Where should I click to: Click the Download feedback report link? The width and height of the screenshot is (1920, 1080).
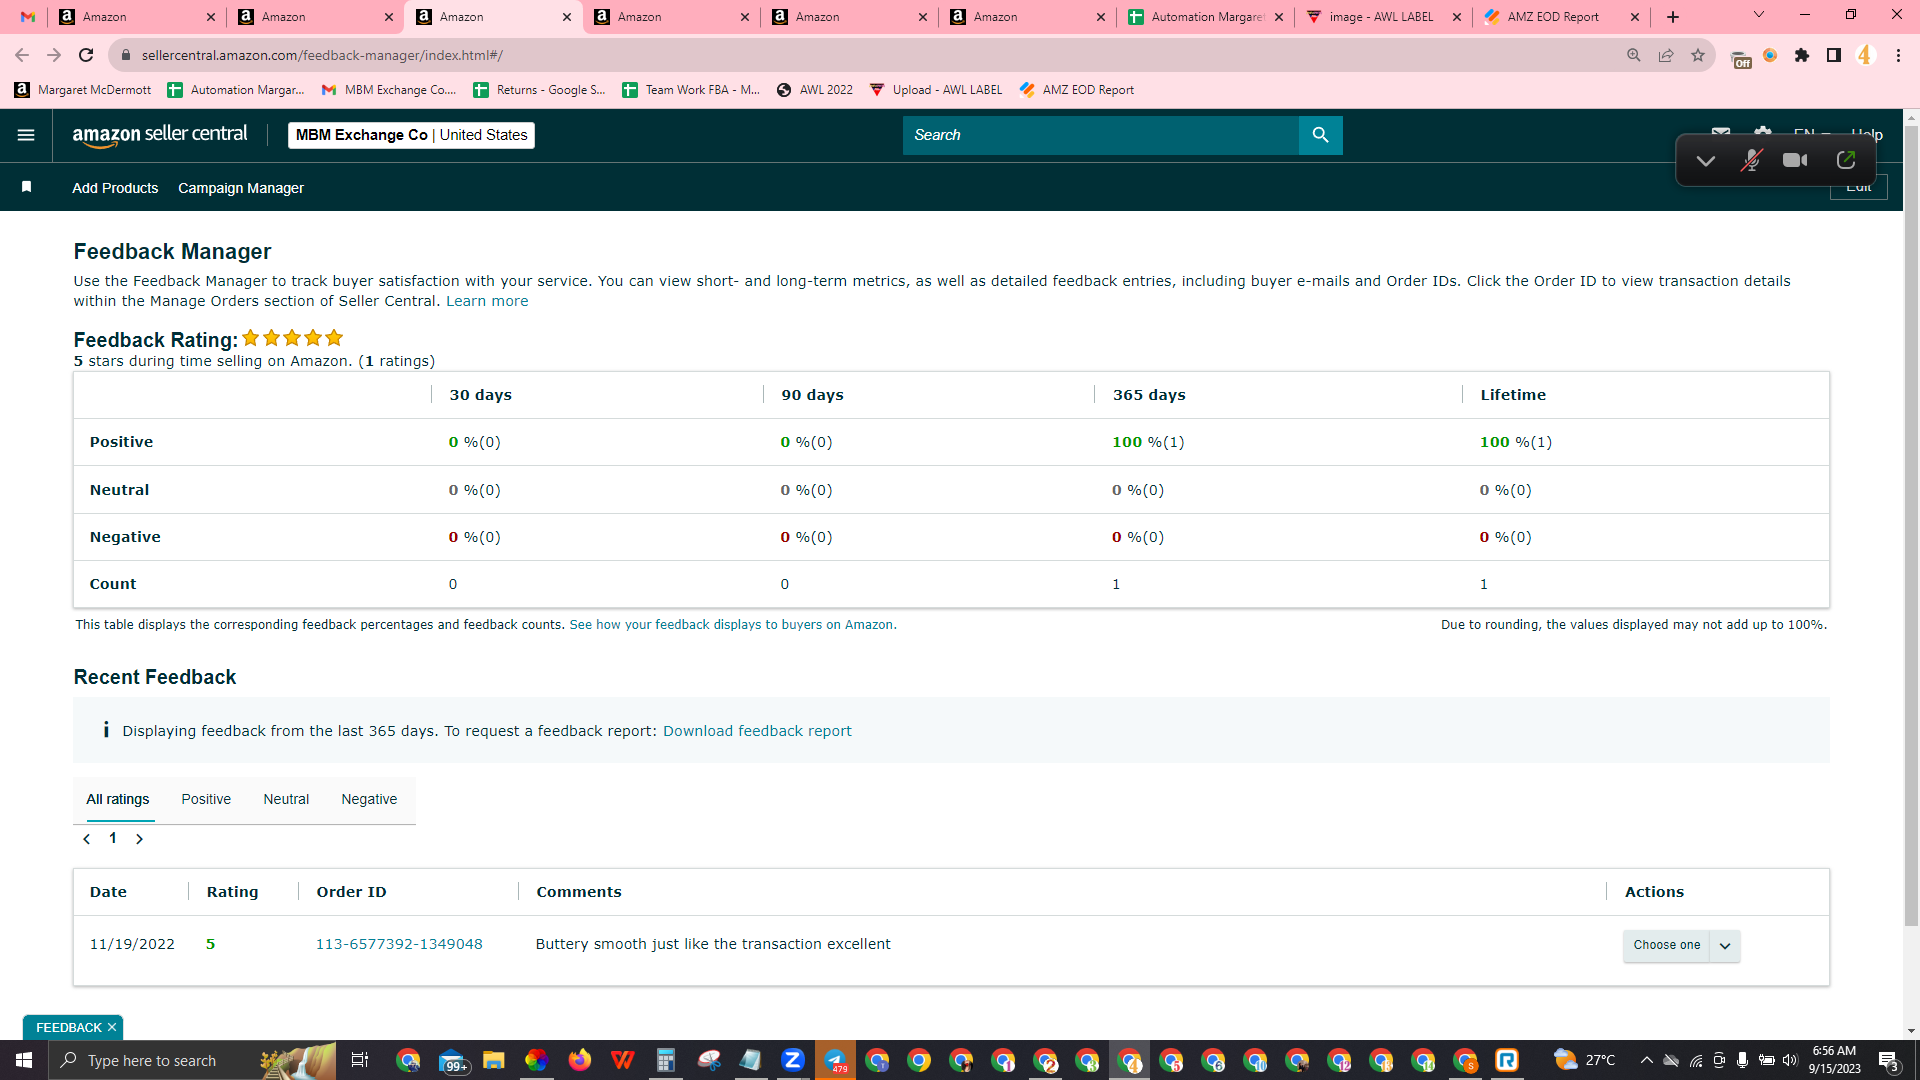pos(757,731)
